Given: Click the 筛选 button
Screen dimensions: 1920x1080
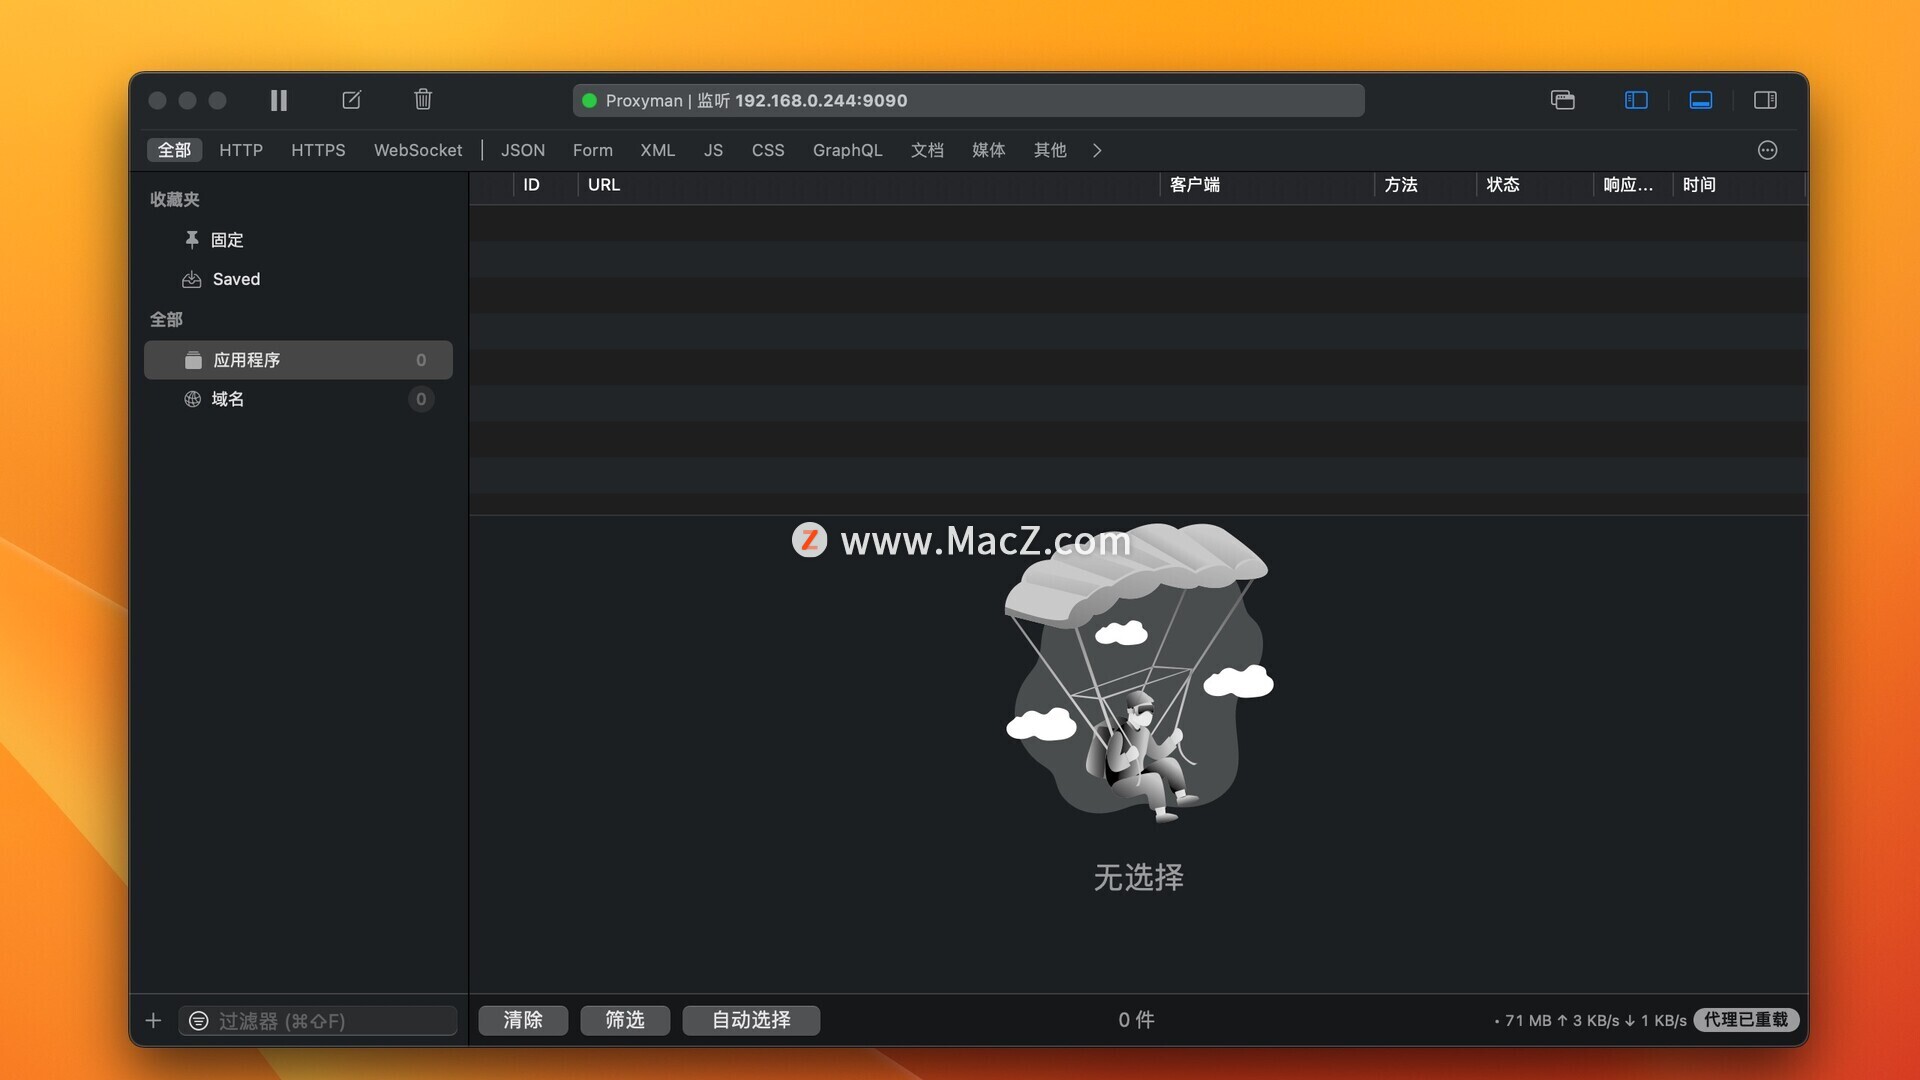Looking at the screenshot, I should point(625,1020).
